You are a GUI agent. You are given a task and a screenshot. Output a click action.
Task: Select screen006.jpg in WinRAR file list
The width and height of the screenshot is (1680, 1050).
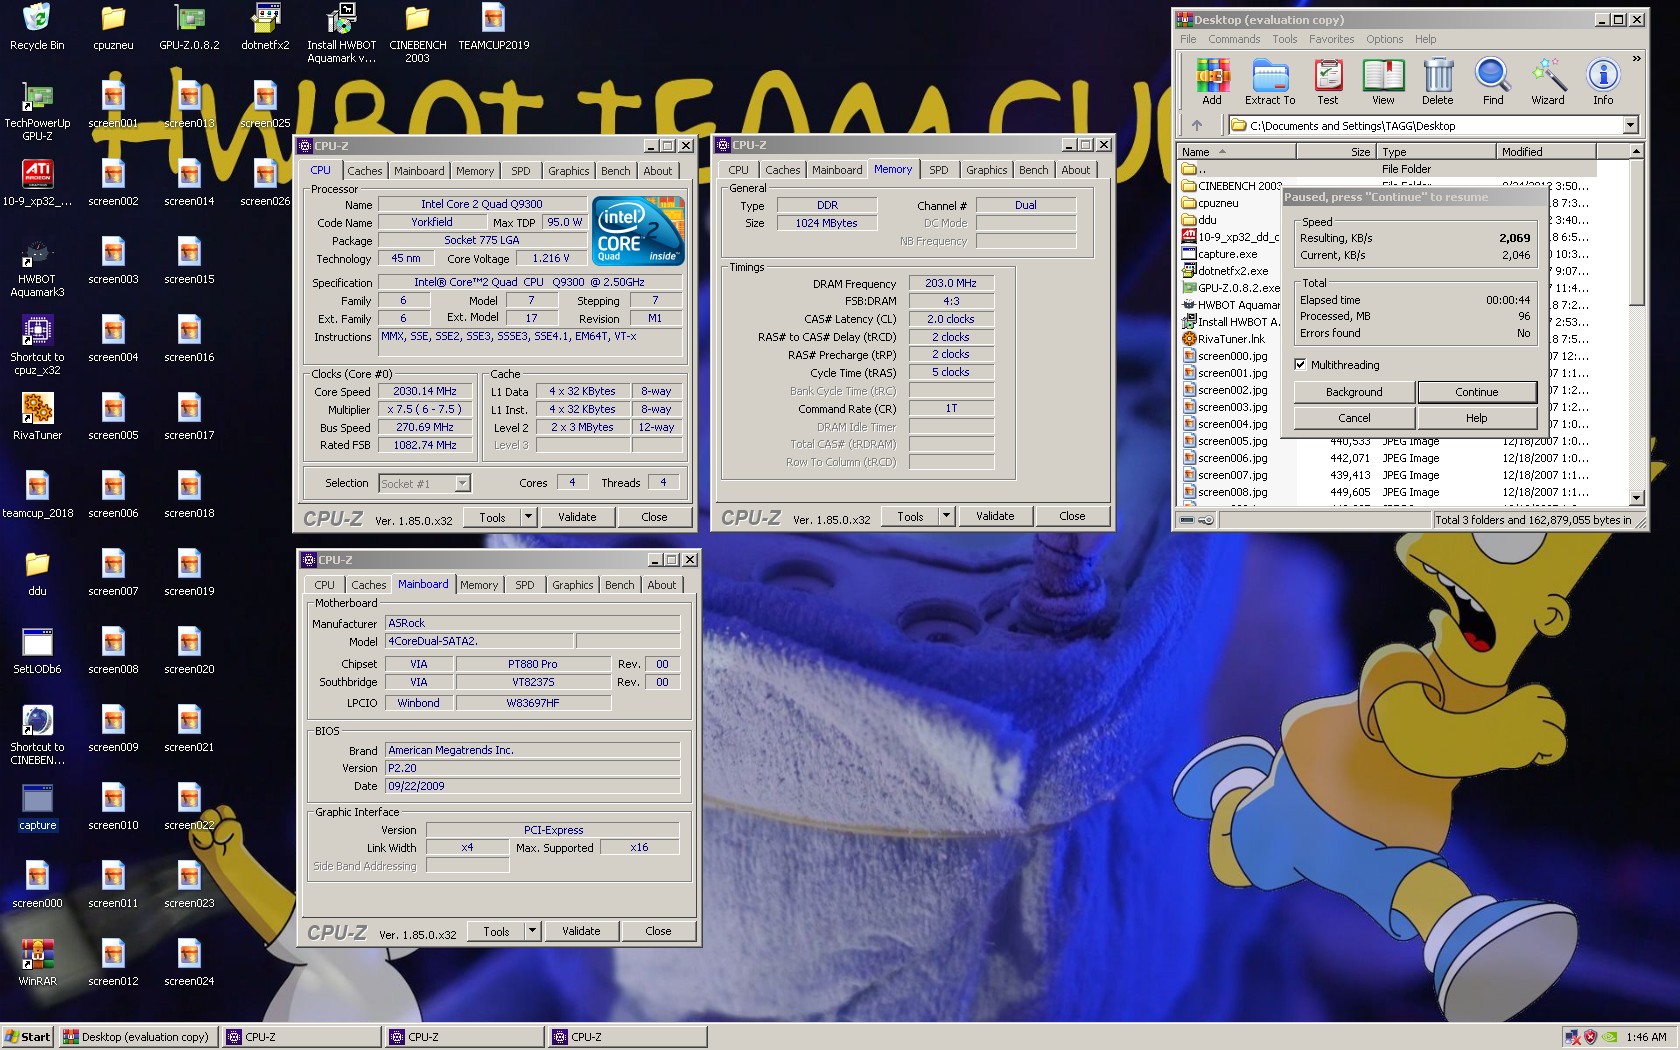pyautogui.click(x=1232, y=458)
